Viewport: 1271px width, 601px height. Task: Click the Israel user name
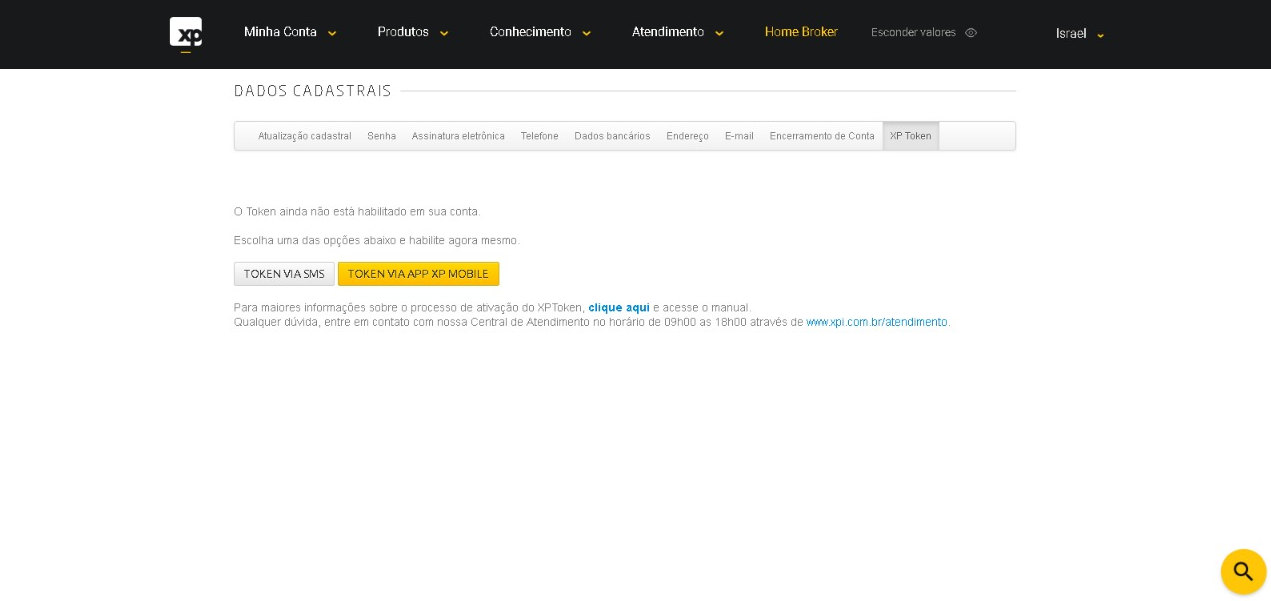tap(1071, 33)
